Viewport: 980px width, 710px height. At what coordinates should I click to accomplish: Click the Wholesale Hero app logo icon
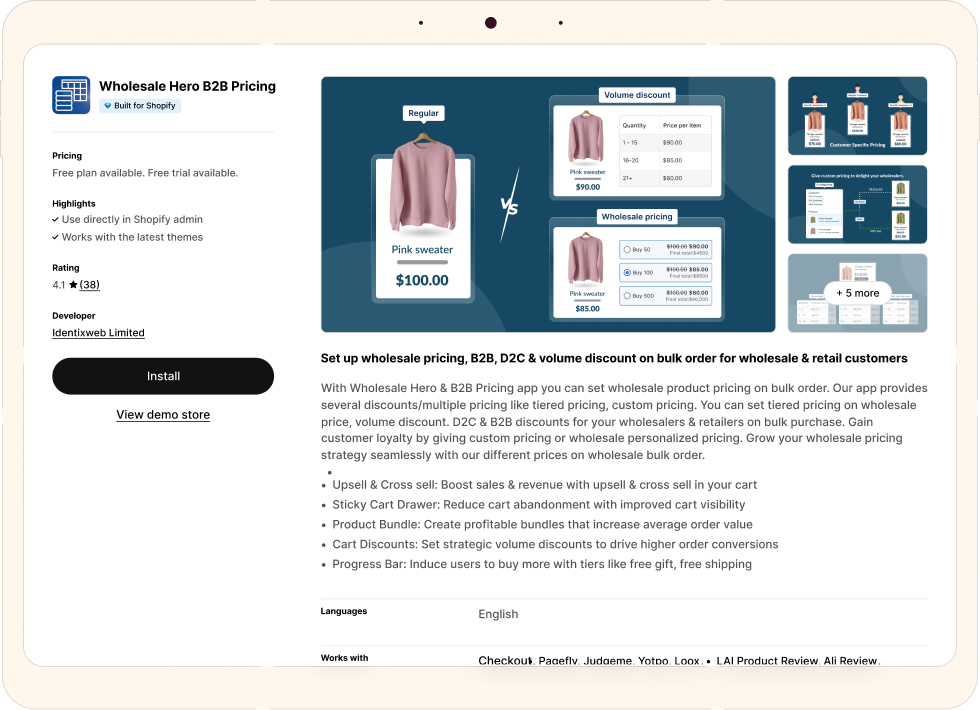[x=71, y=95]
